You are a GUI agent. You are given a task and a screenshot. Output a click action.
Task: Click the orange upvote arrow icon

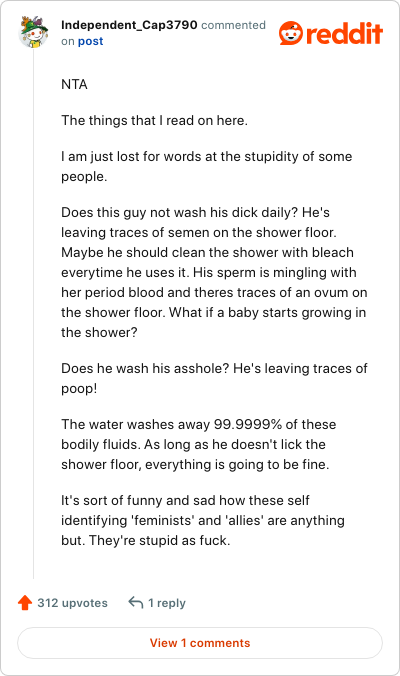pyautogui.click(x=25, y=603)
